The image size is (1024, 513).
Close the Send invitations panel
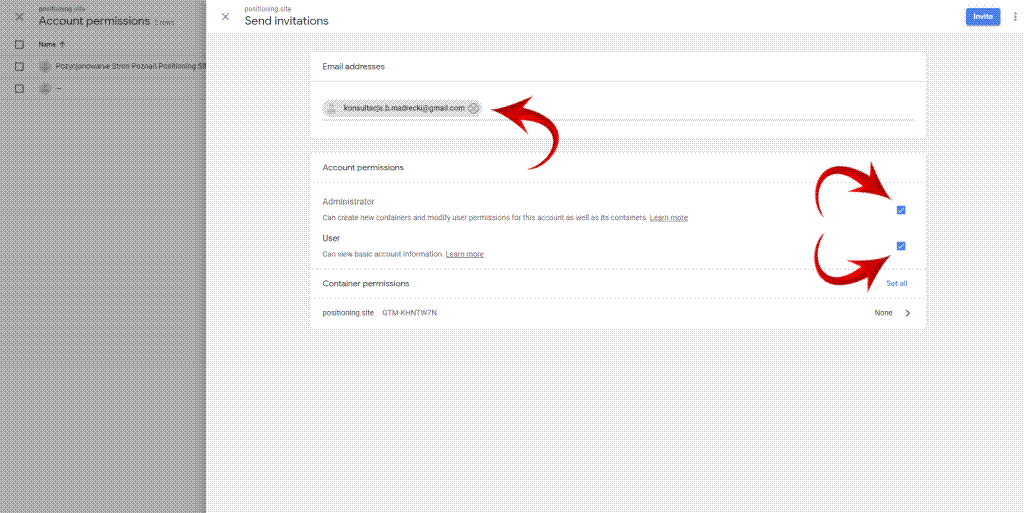click(225, 16)
